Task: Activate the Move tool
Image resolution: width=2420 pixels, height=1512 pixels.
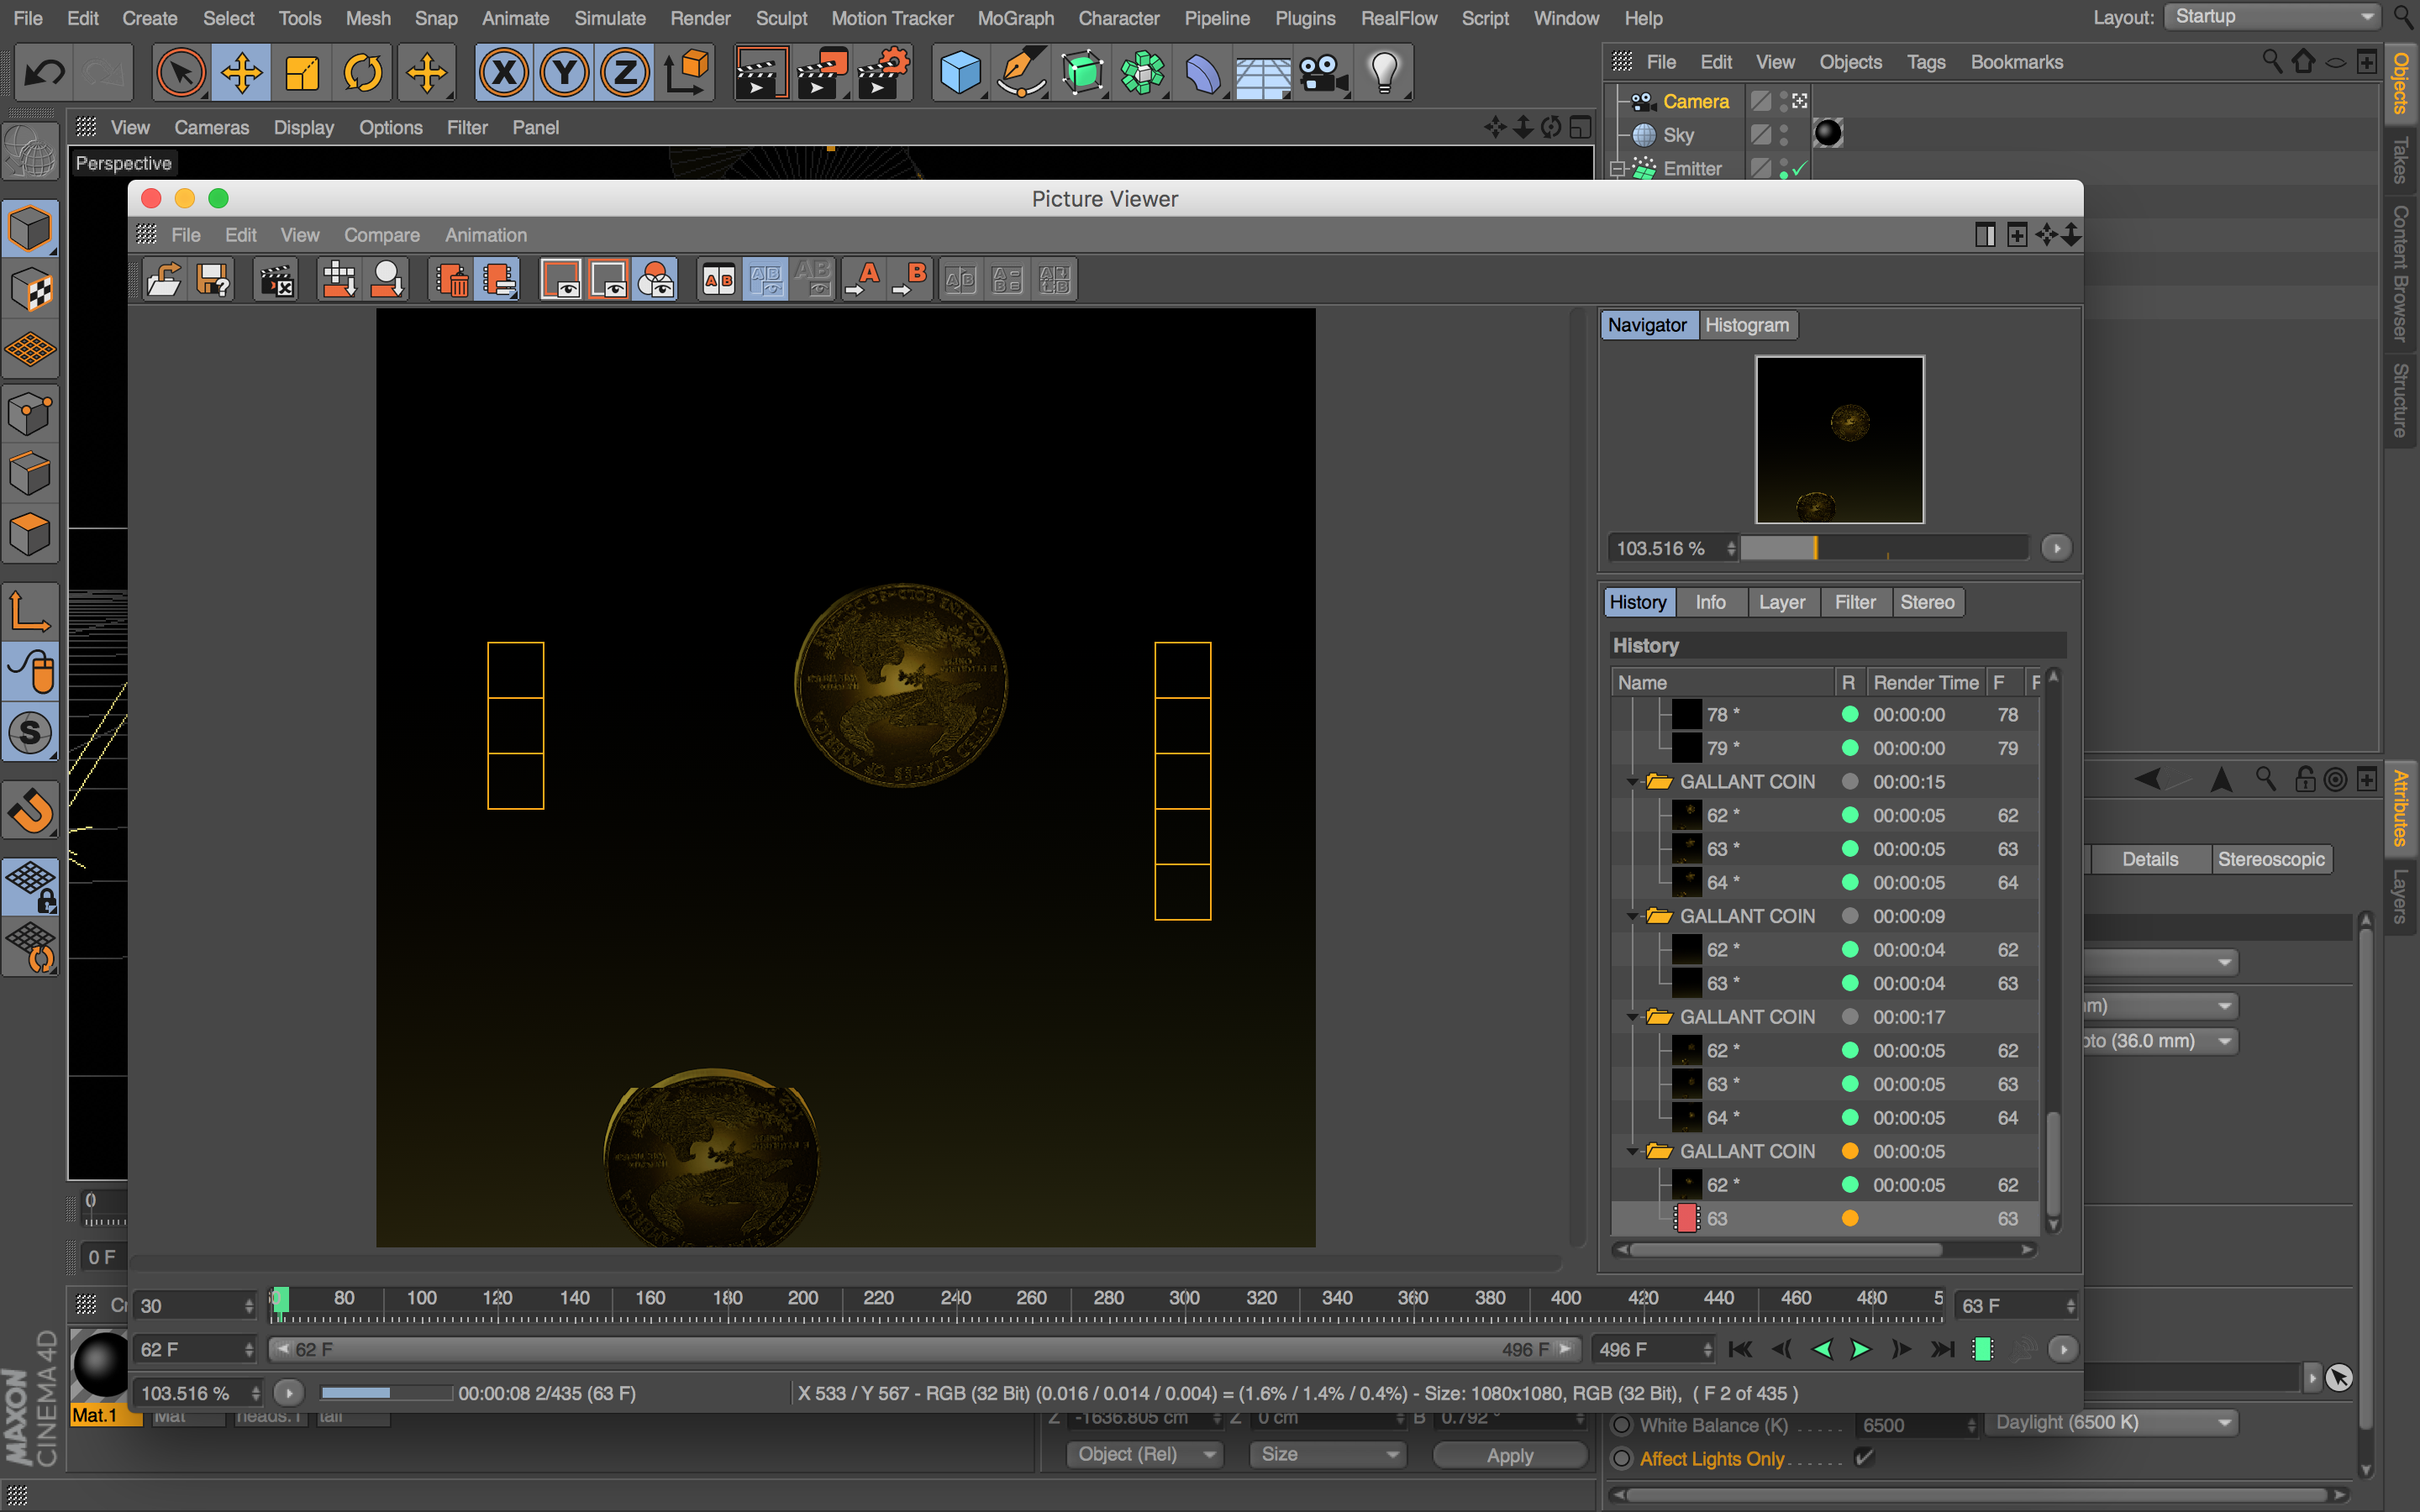Action: (x=241, y=72)
